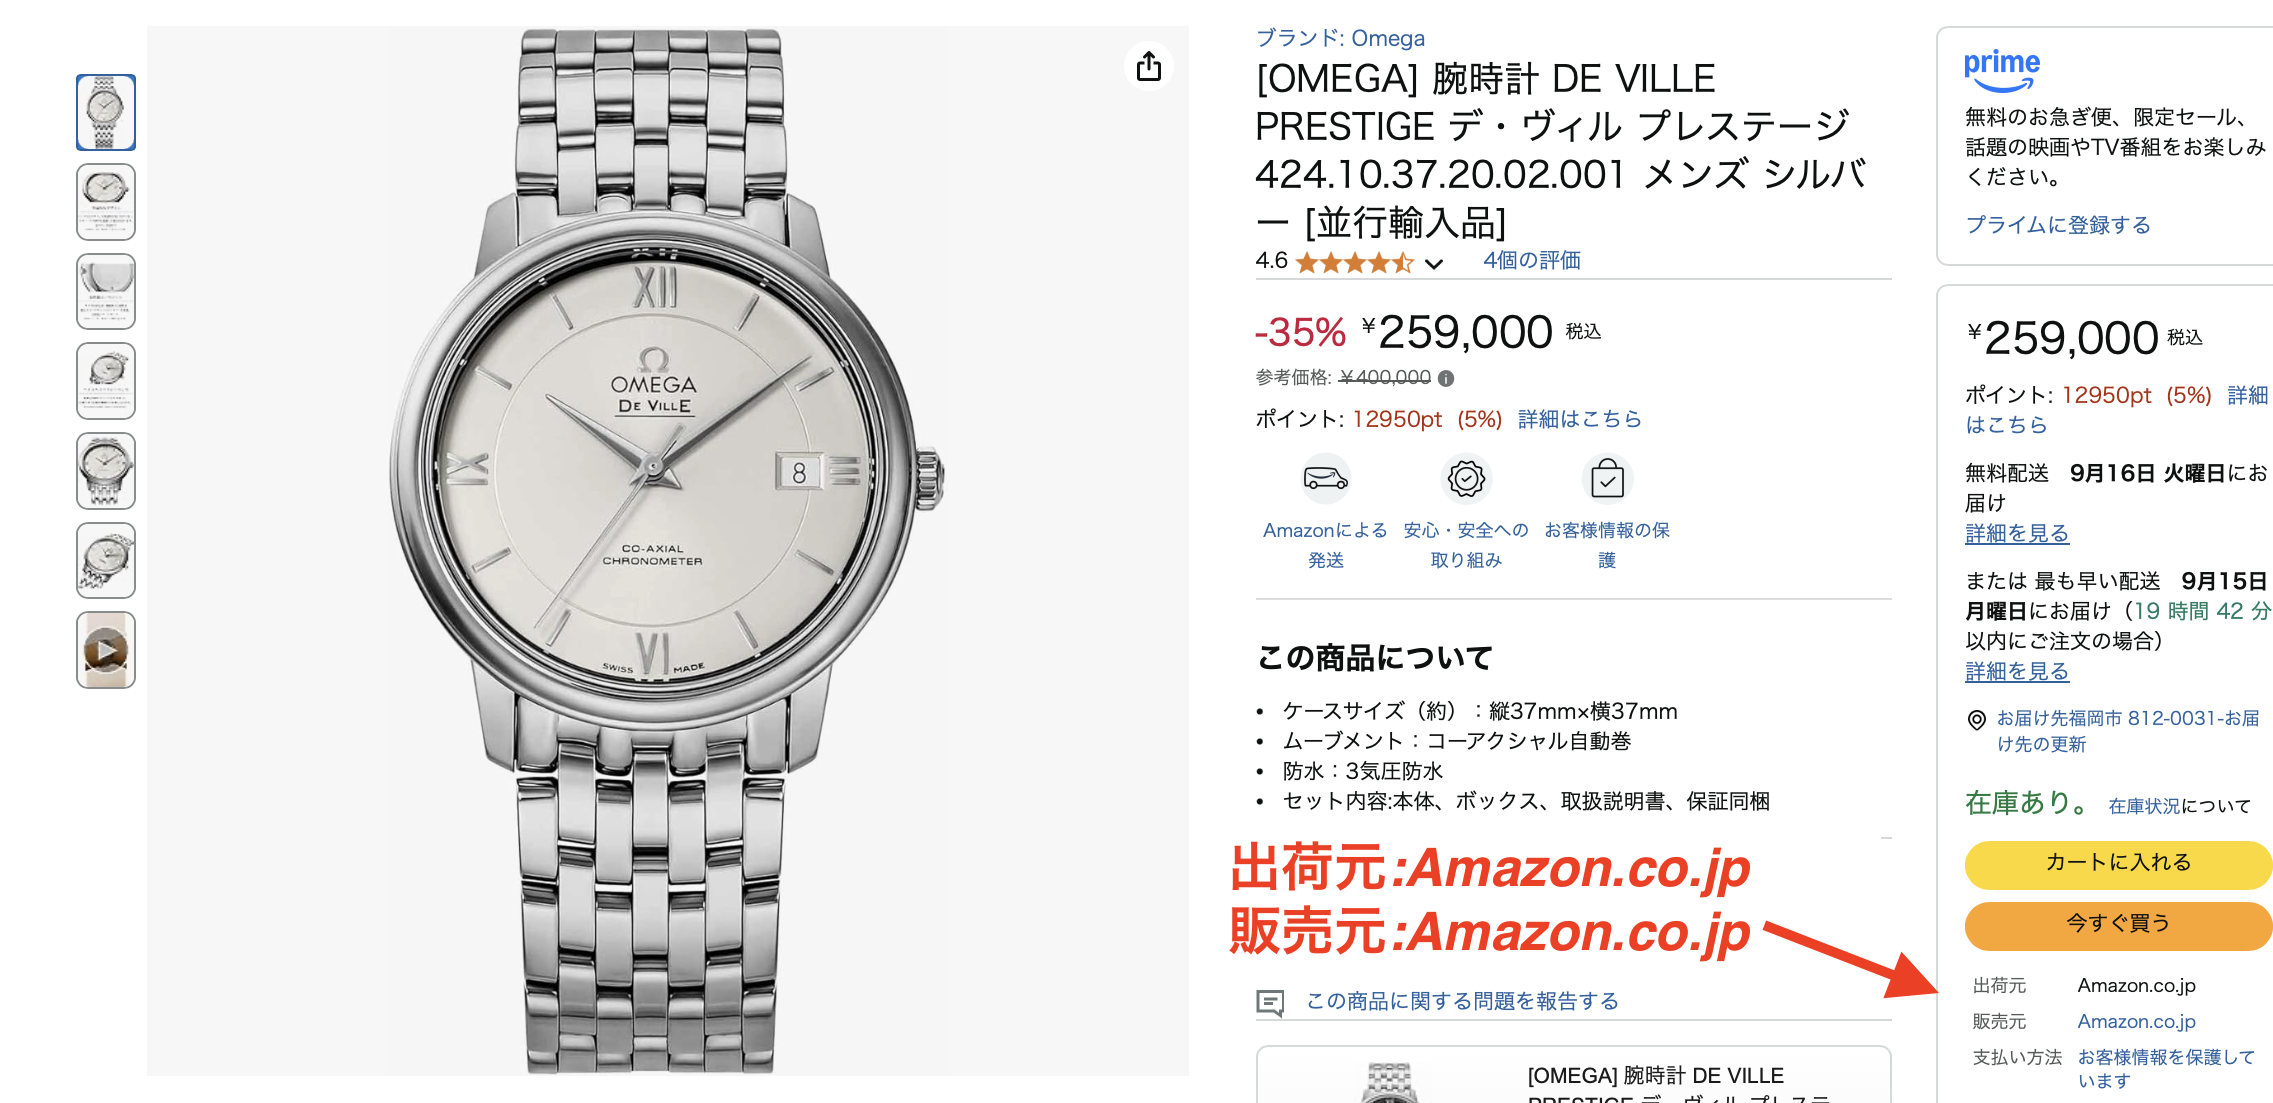Click the customer information protection bag icon
Screen dimensions: 2273x1103
click(1607, 479)
